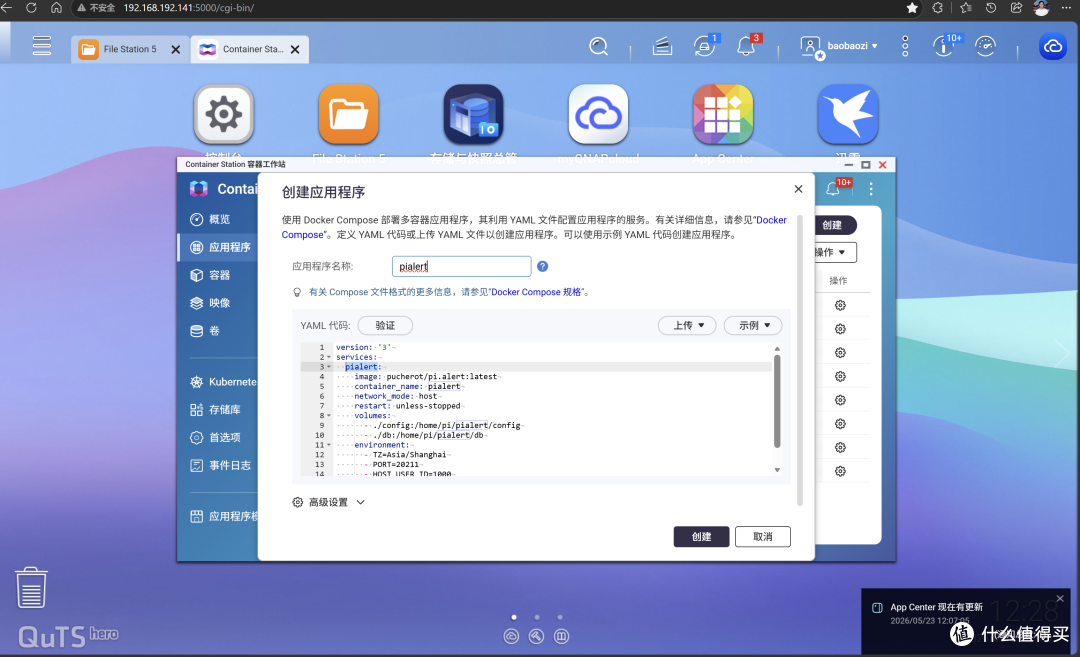Select 应用程序 in Container Station sidebar
The image size is (1080, 657).
coord(218,247)
